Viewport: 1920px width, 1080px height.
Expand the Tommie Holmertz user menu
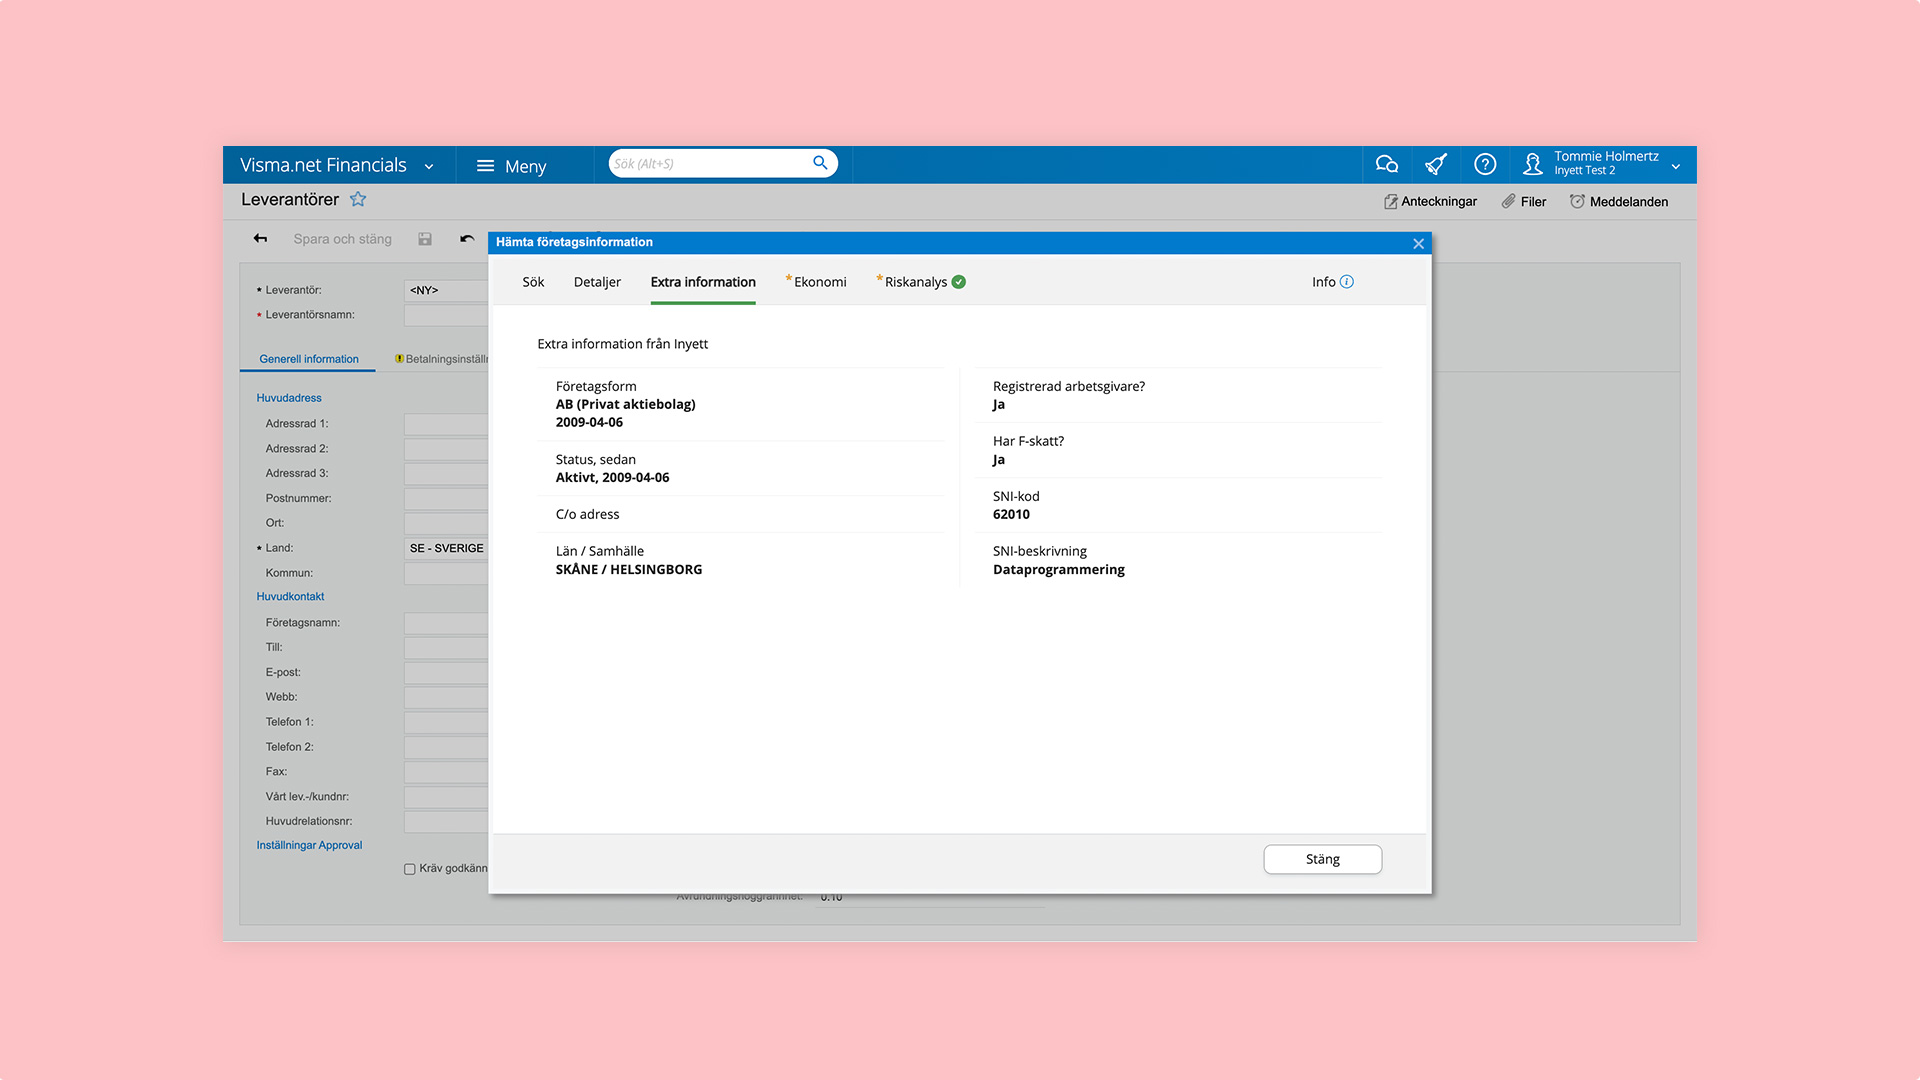(1676, 167)
